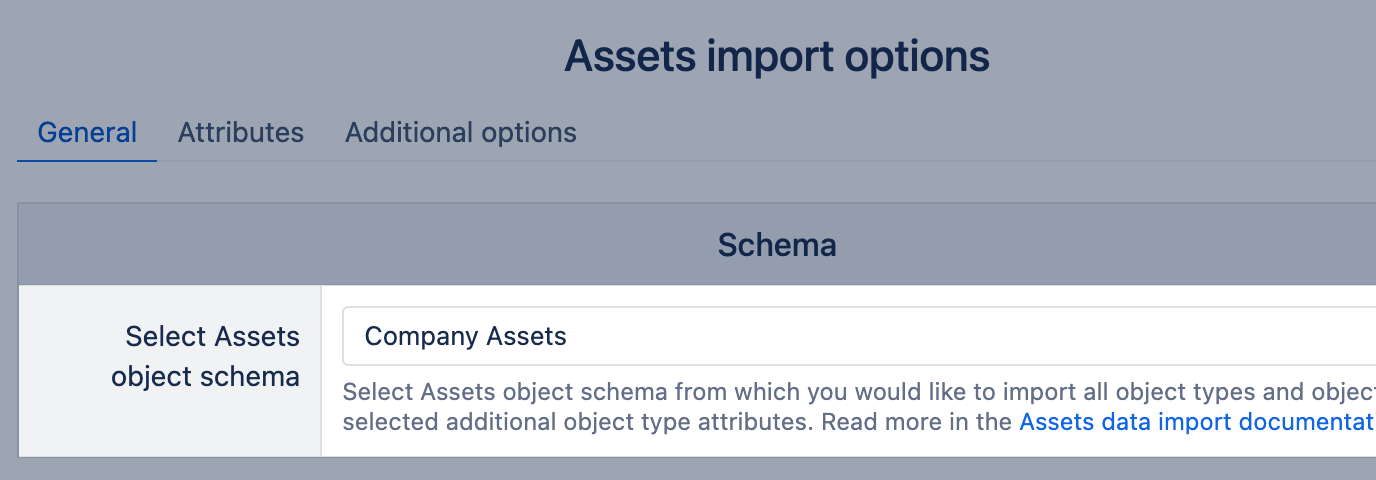Click the Assets import options page title
Viewport: 1376px width, 480px height.
[776, 56]
